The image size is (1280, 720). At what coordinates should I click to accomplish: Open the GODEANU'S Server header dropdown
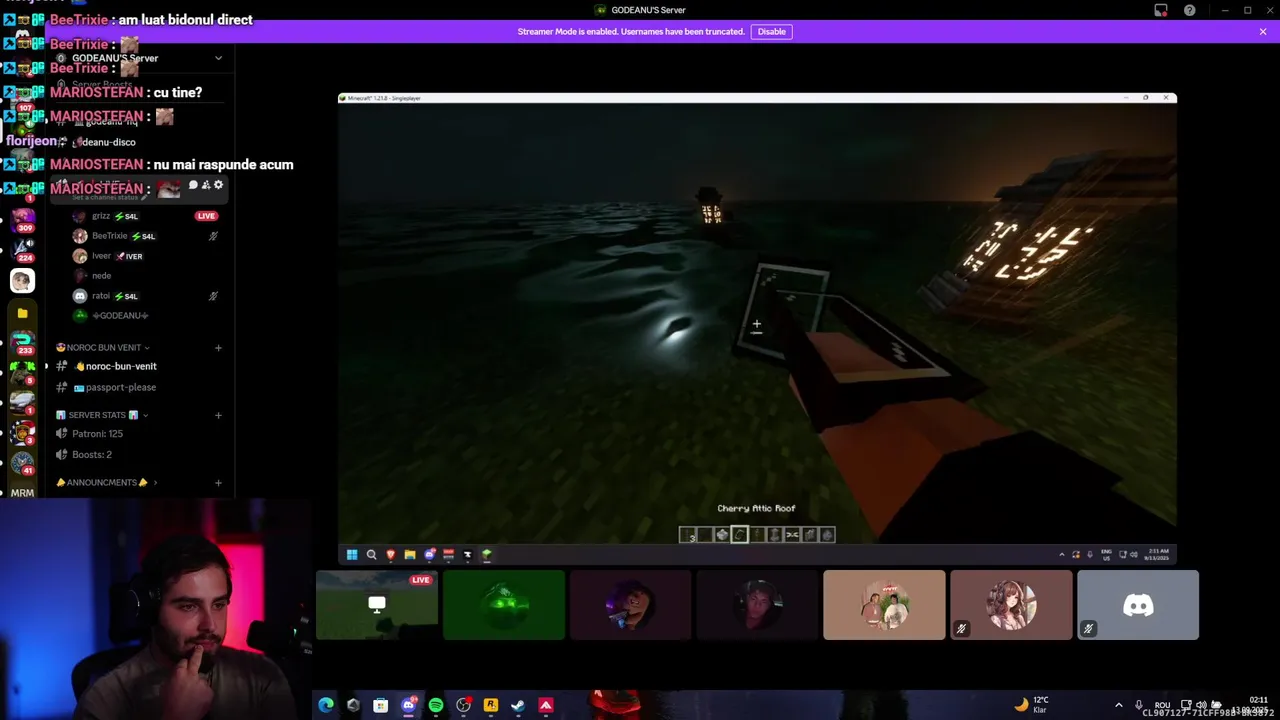218,58
